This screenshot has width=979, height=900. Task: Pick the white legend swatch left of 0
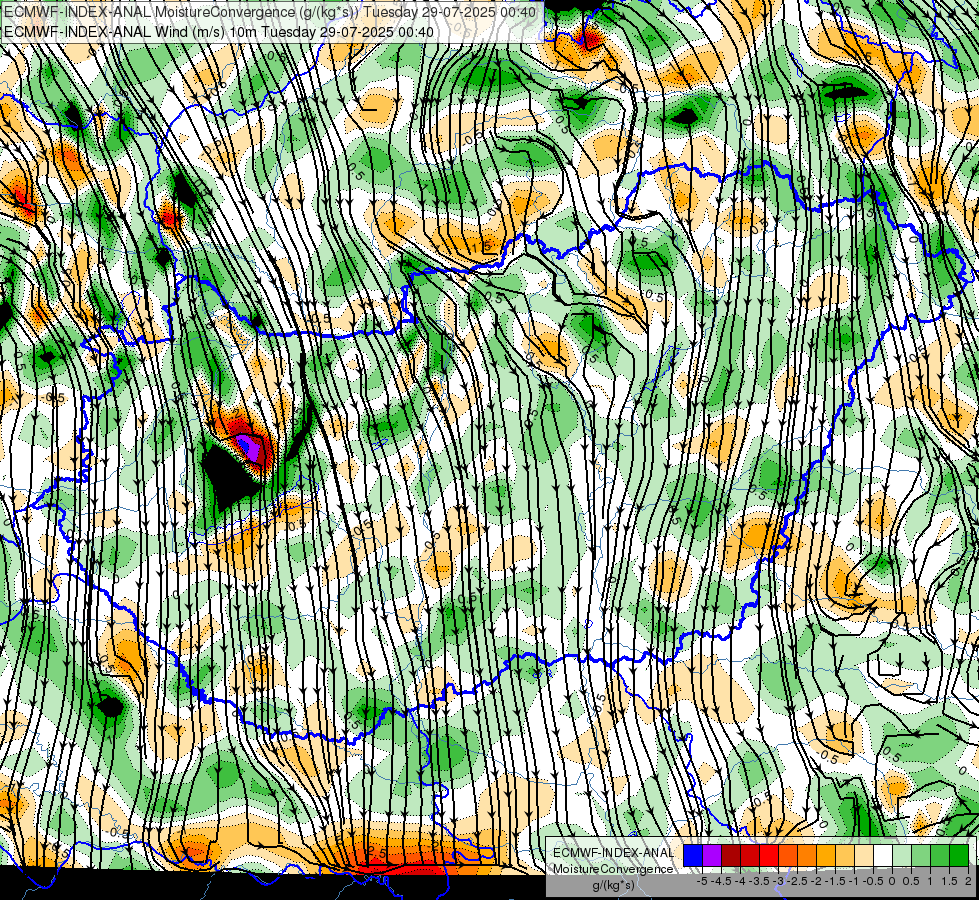883,856
